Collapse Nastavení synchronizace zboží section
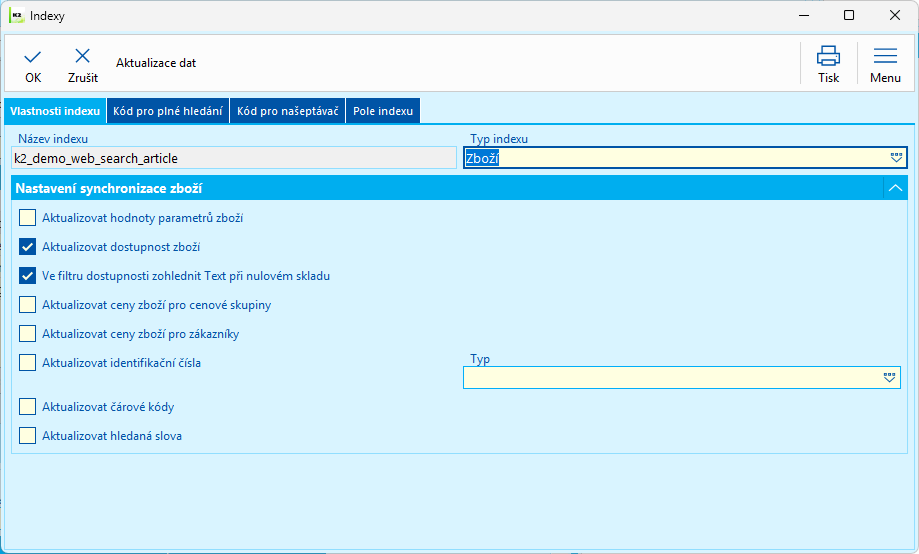This screenshot has height=554, width=919. [895, 188]
